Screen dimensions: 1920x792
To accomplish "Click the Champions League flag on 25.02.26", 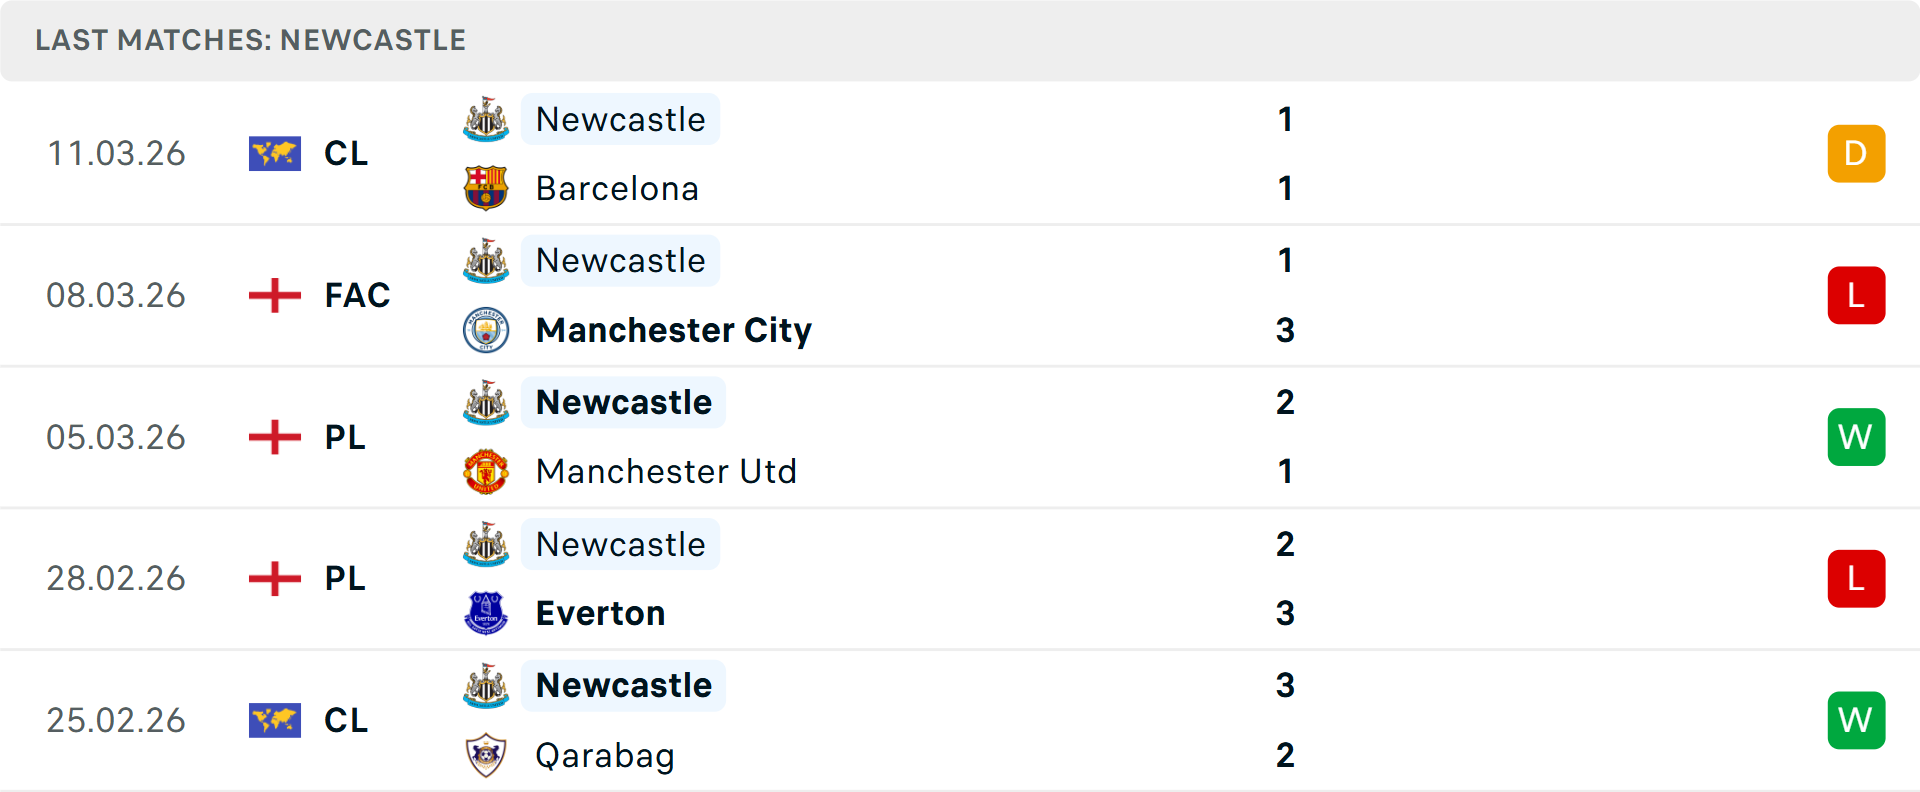I will [x=274, y=720].
